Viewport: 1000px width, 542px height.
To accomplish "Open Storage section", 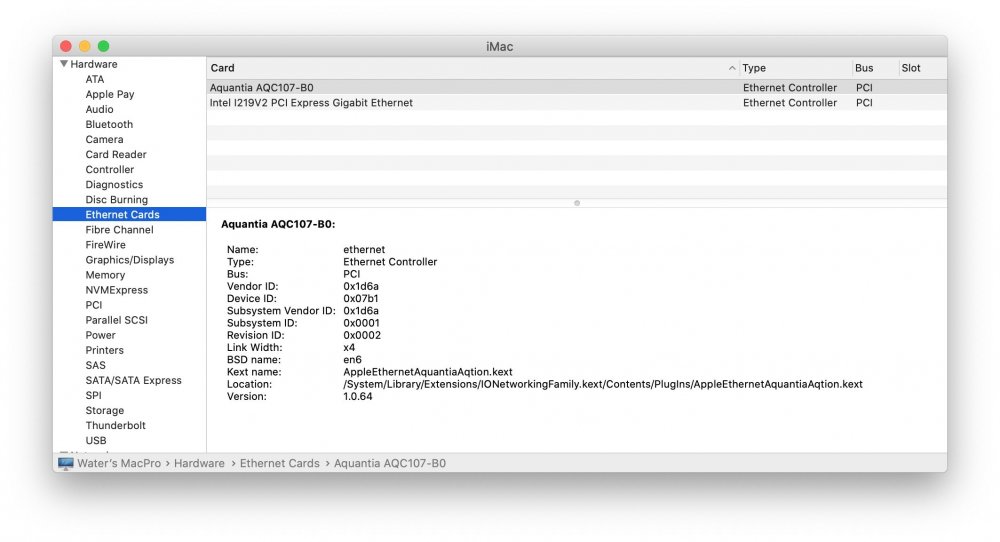I will pos(105,410).
